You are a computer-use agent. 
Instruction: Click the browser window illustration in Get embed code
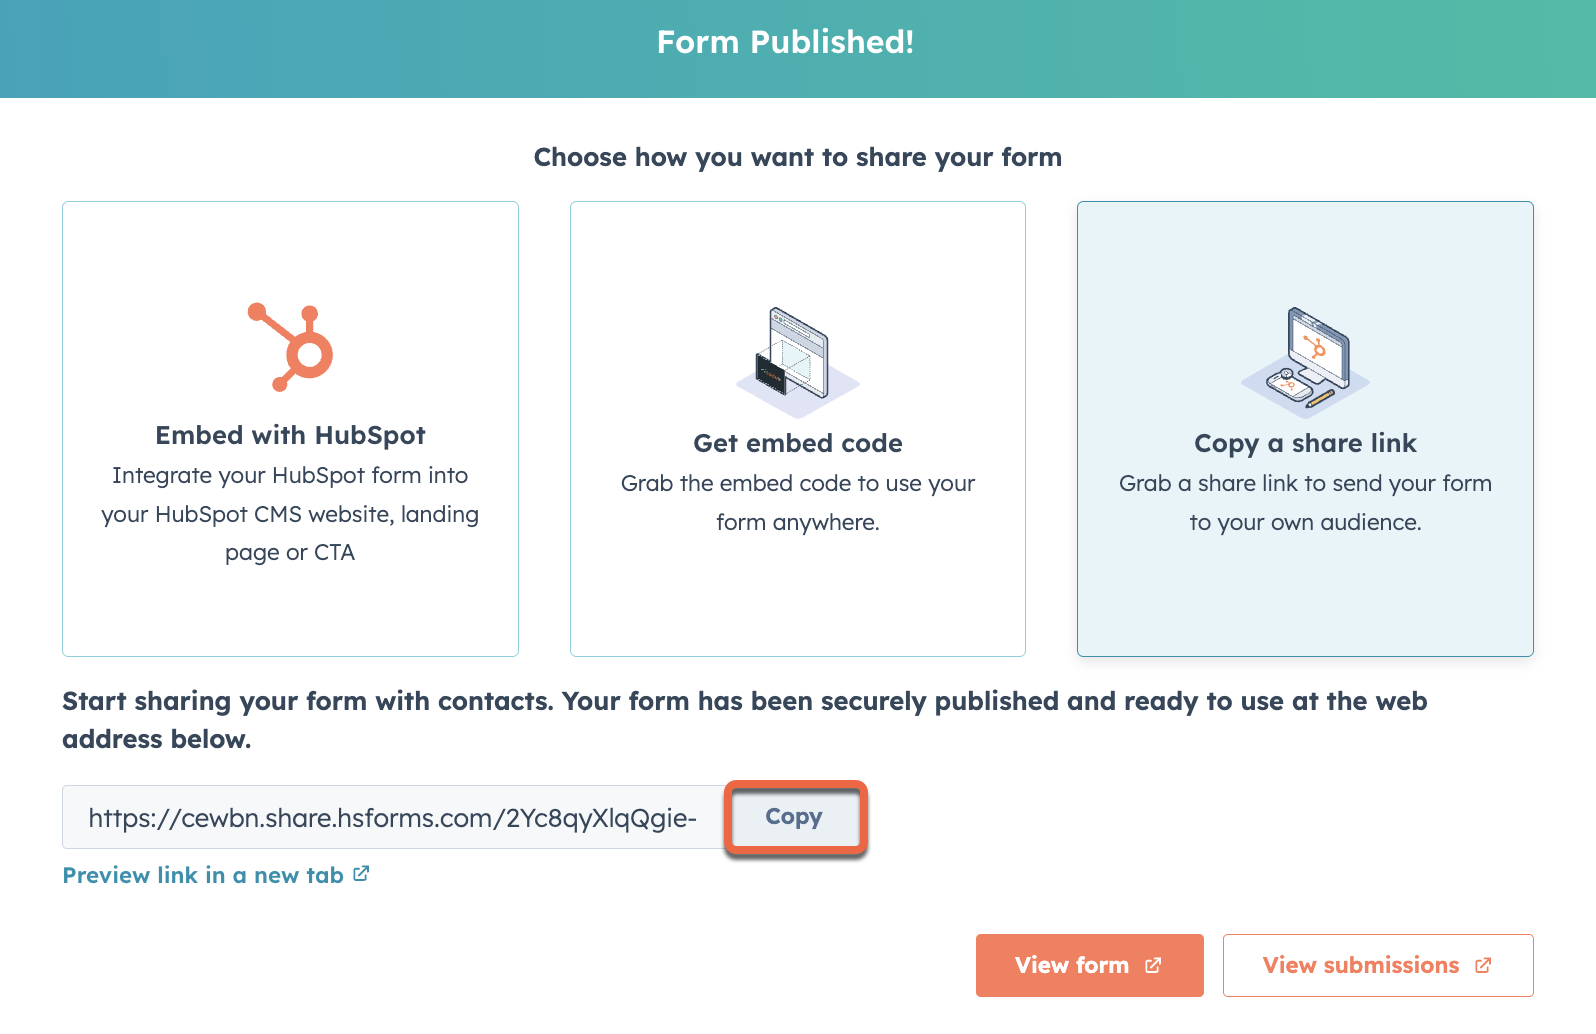point(800,345)
